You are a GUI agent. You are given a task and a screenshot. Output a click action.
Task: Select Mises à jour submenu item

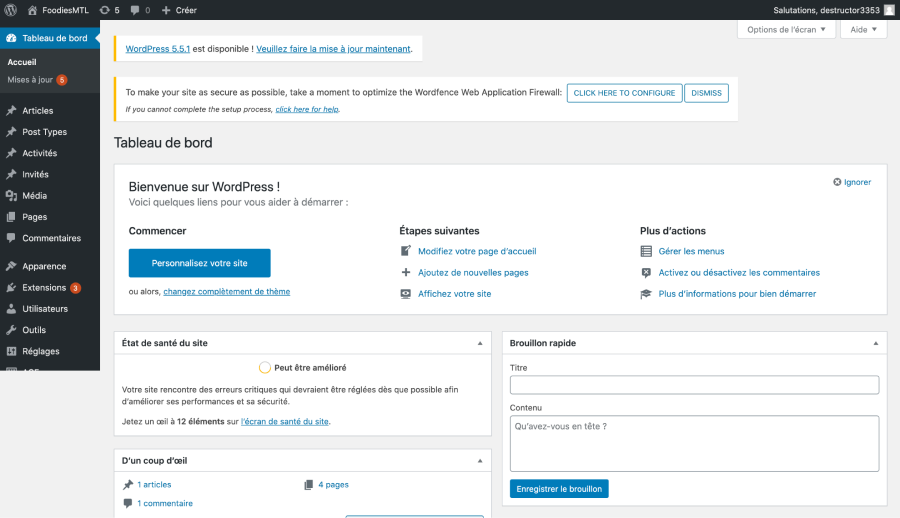coord(30,79)
